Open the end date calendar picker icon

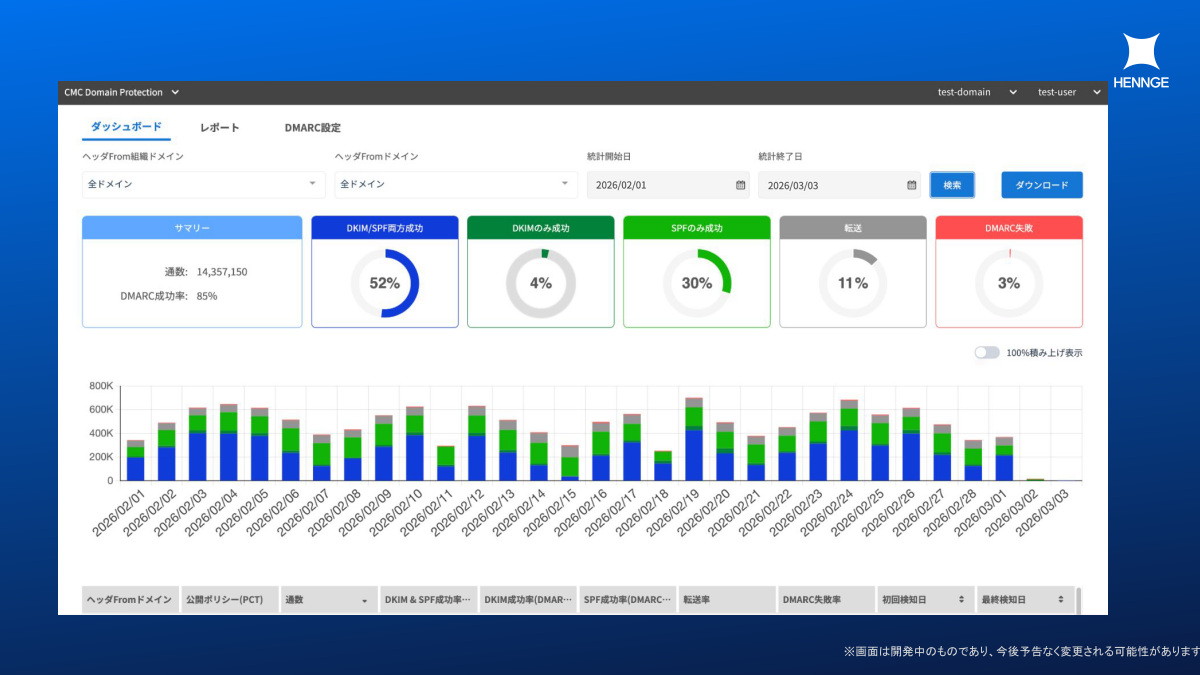[x=910, y=185]
